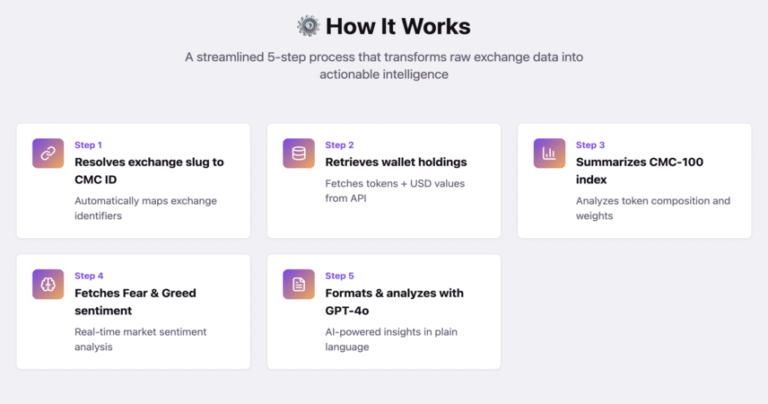Click the Real-time market sentiment analysis text
Image resolution: width=768 pixels, height=404 pixels.
[141, 339]
